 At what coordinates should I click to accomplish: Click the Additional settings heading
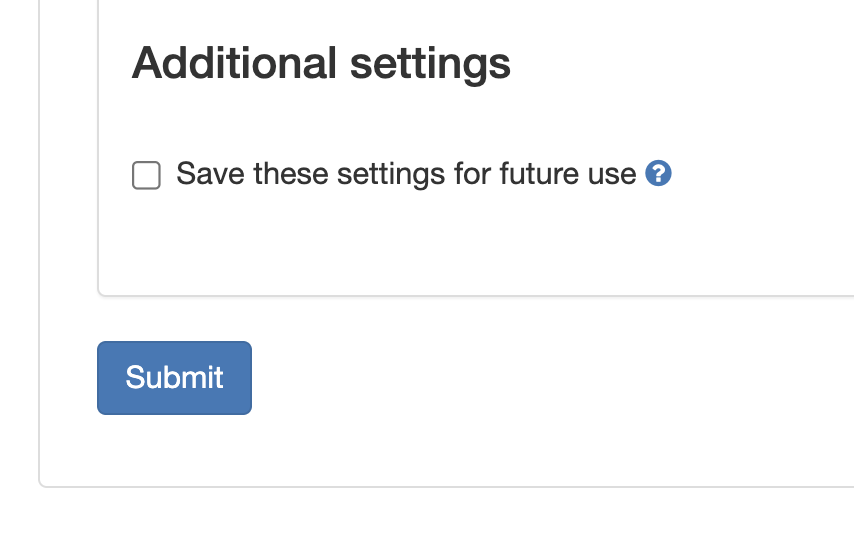[321, 63]
